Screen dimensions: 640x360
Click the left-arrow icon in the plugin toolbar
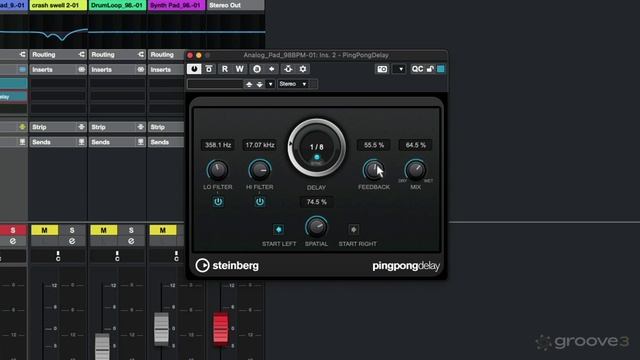pos(272,69)
